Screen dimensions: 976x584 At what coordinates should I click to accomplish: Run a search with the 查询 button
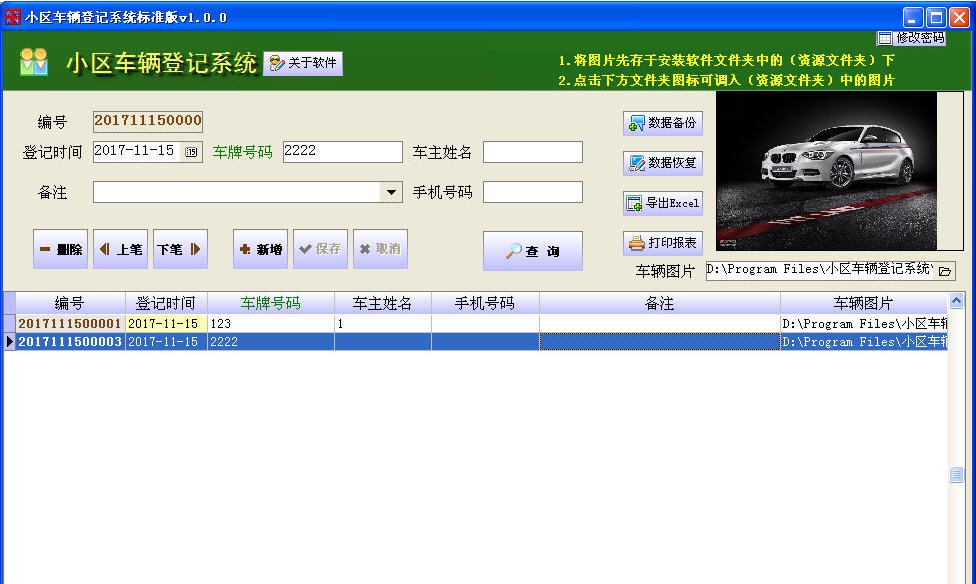[x=532, y=250]
